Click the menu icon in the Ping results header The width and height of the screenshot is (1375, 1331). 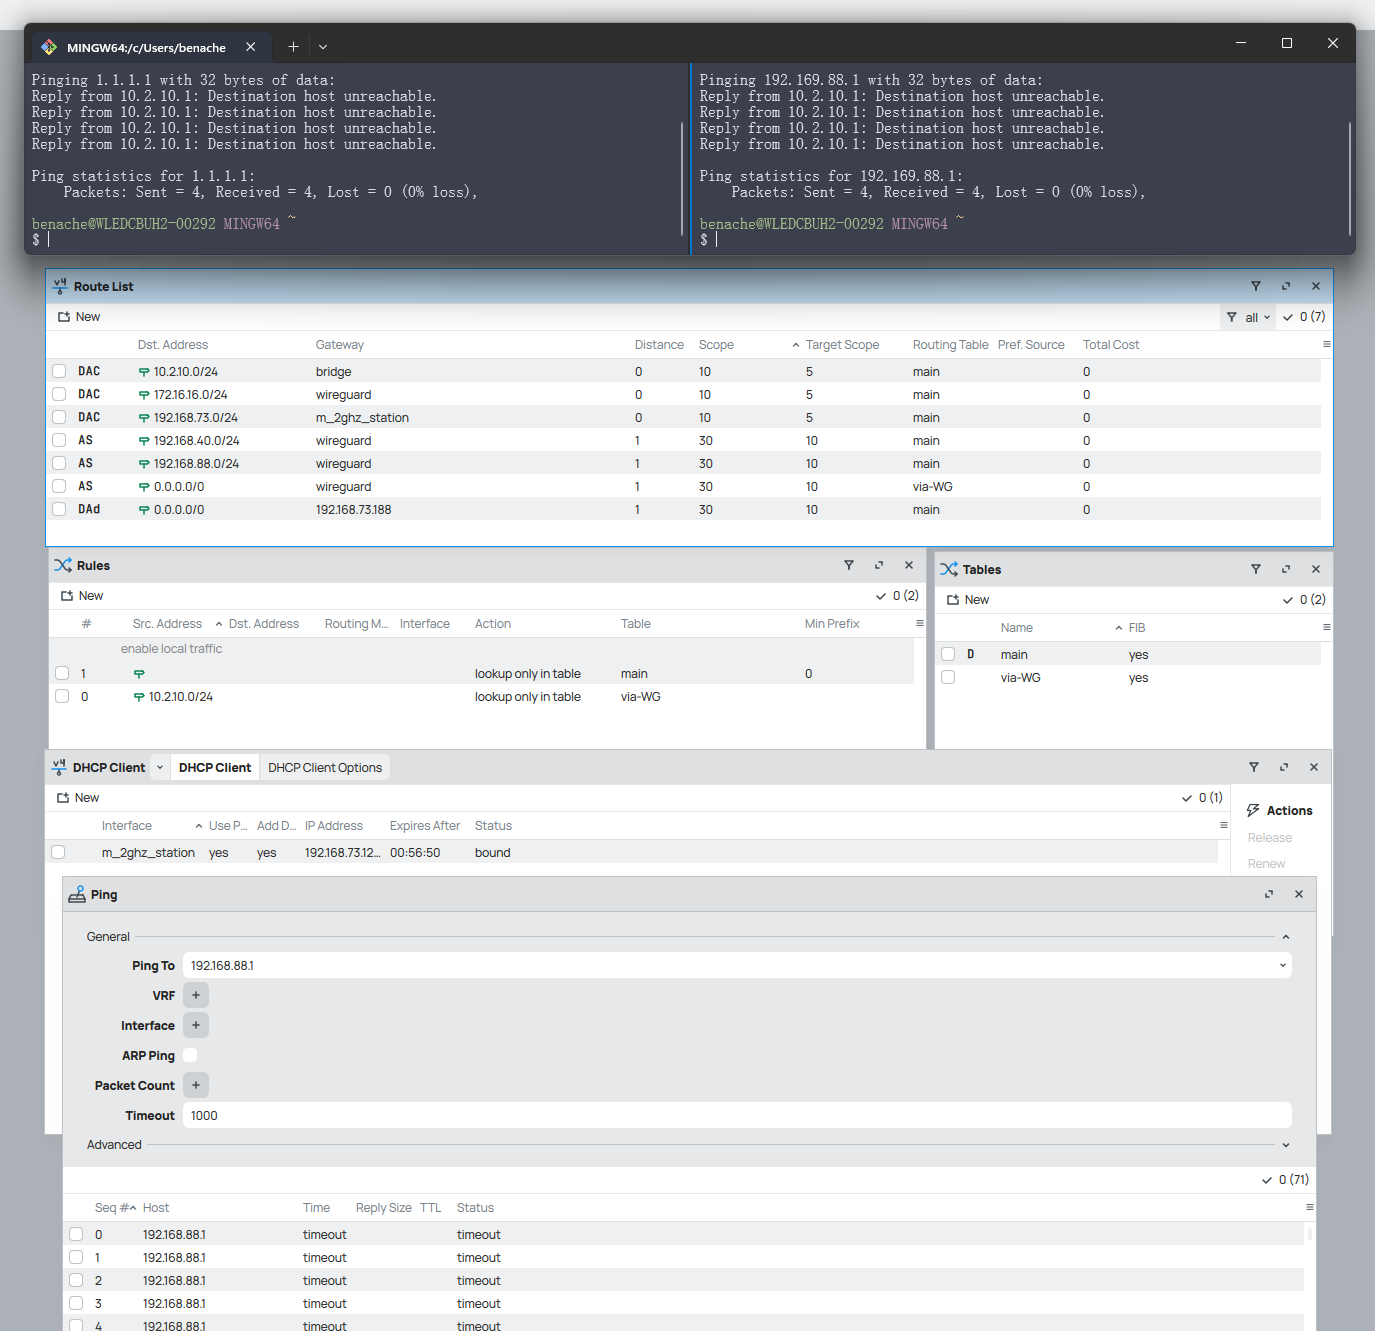click(x=1309, y=1207)
